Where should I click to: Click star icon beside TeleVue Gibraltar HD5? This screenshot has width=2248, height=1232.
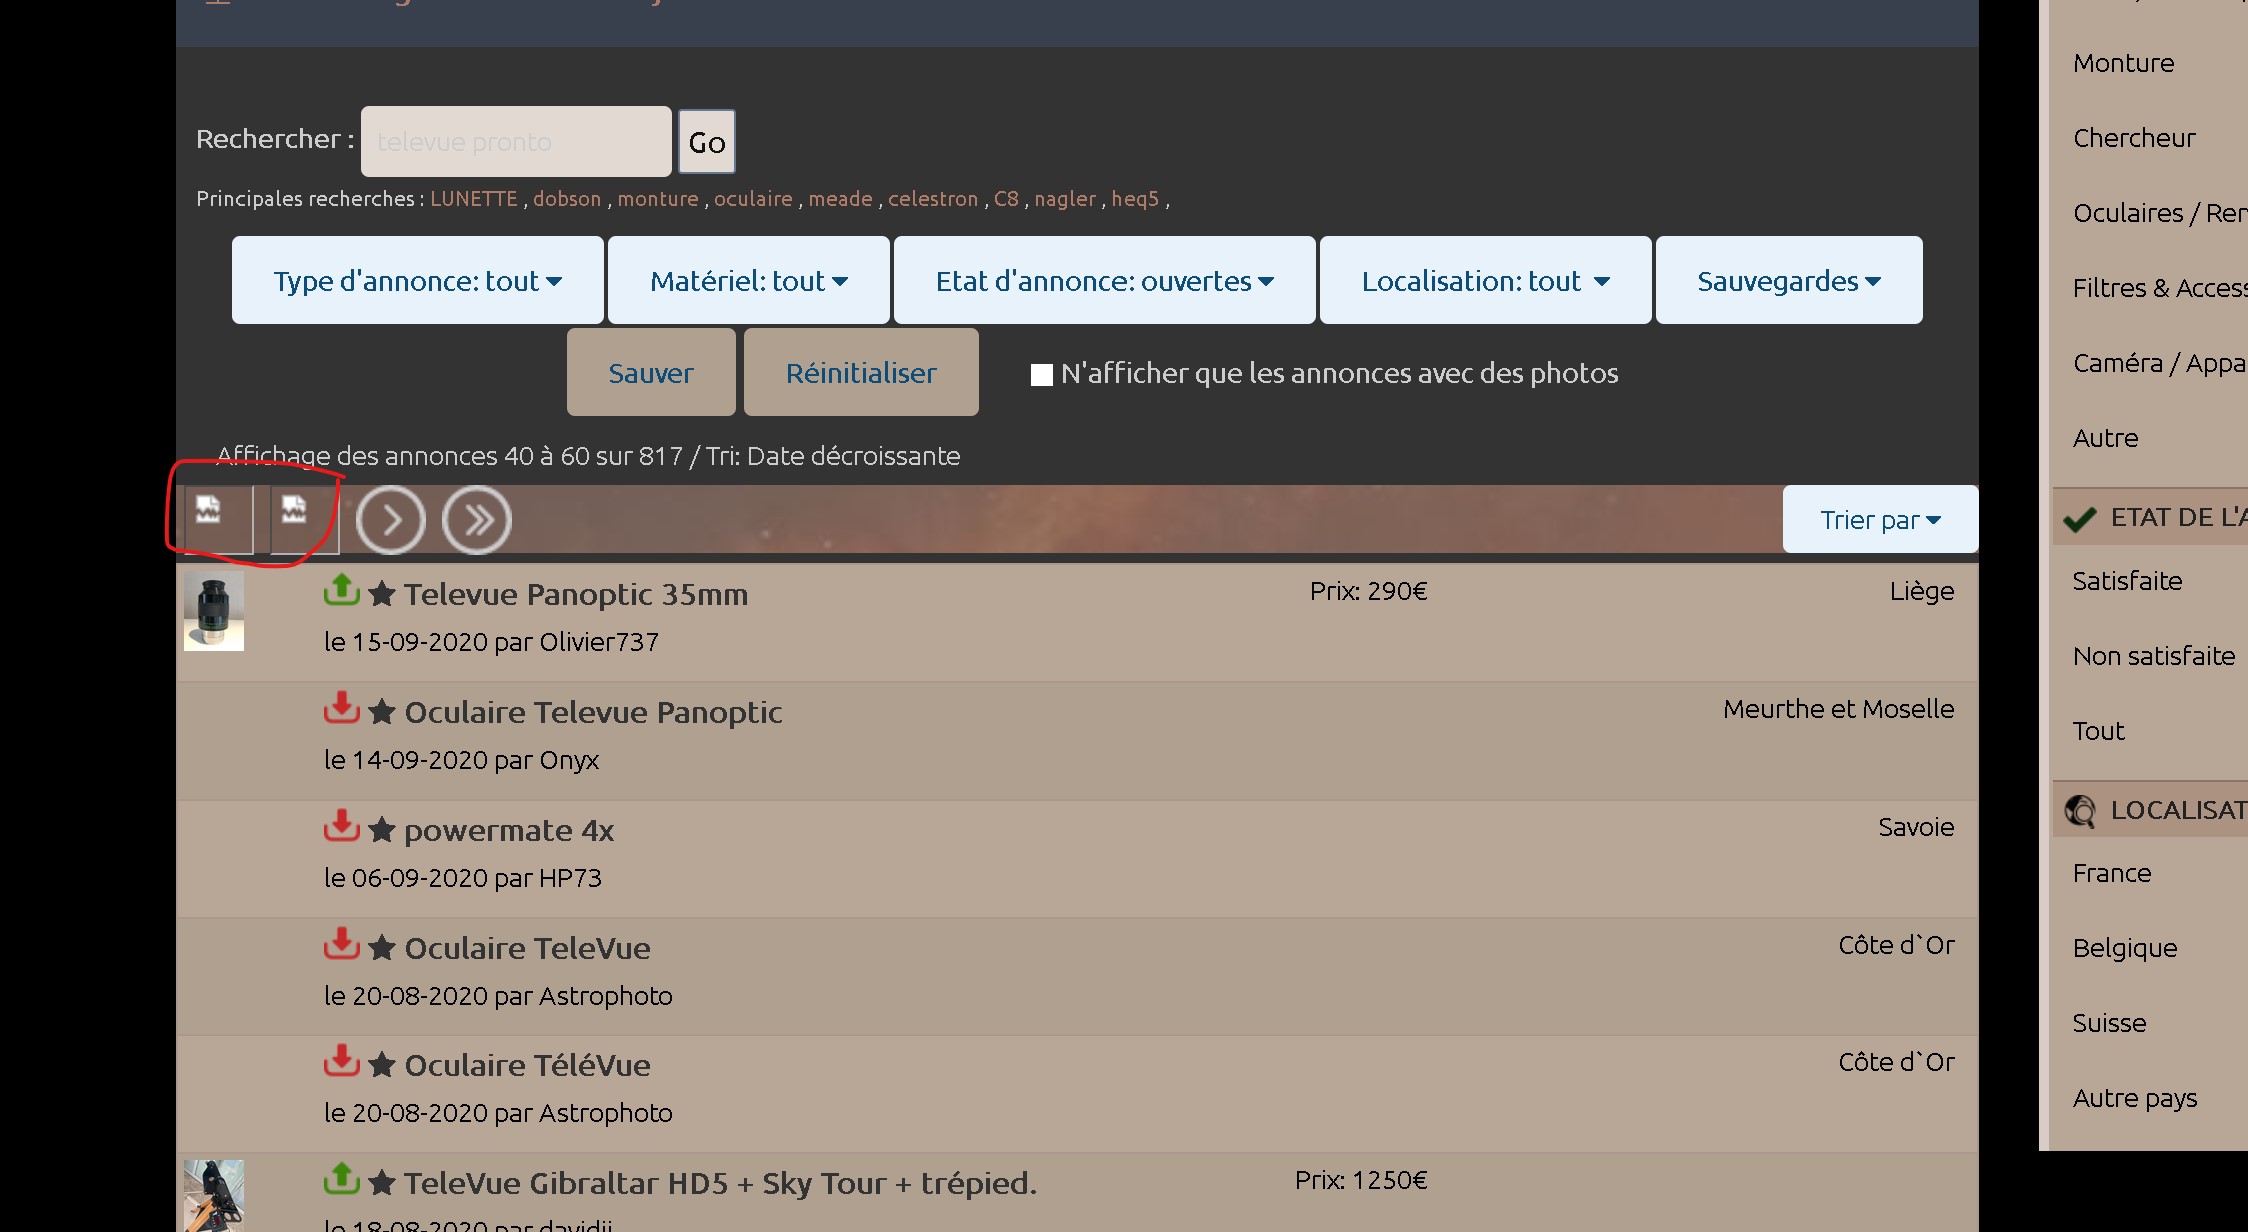click(x=382, y=1183)
